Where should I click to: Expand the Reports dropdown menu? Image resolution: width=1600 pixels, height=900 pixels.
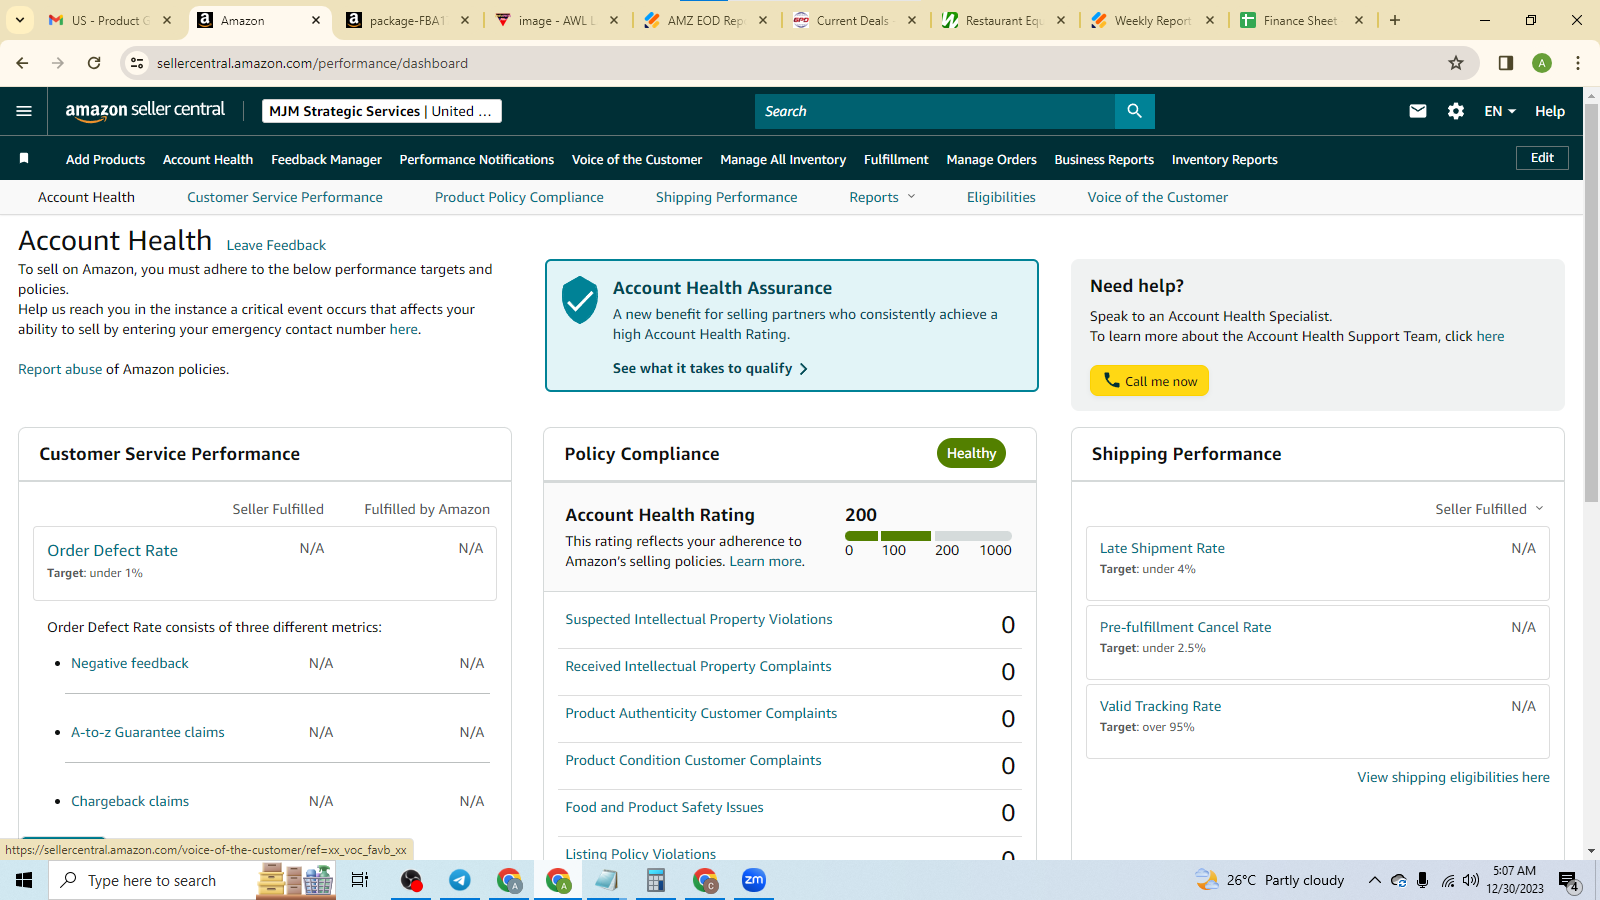(x=882, y=197)
